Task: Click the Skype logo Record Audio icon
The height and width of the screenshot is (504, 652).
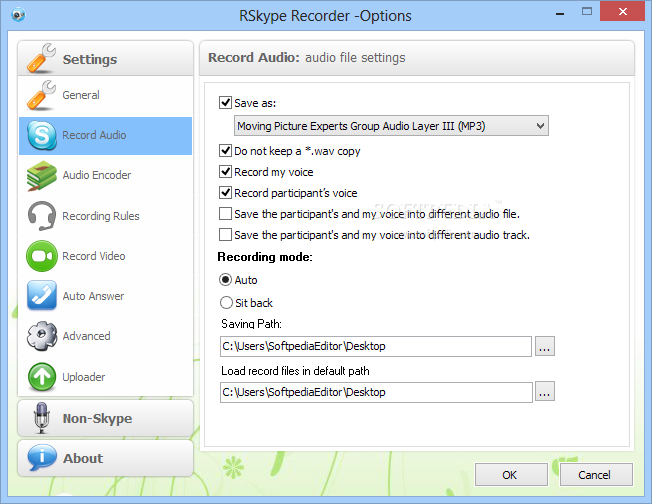Action: 42,136
